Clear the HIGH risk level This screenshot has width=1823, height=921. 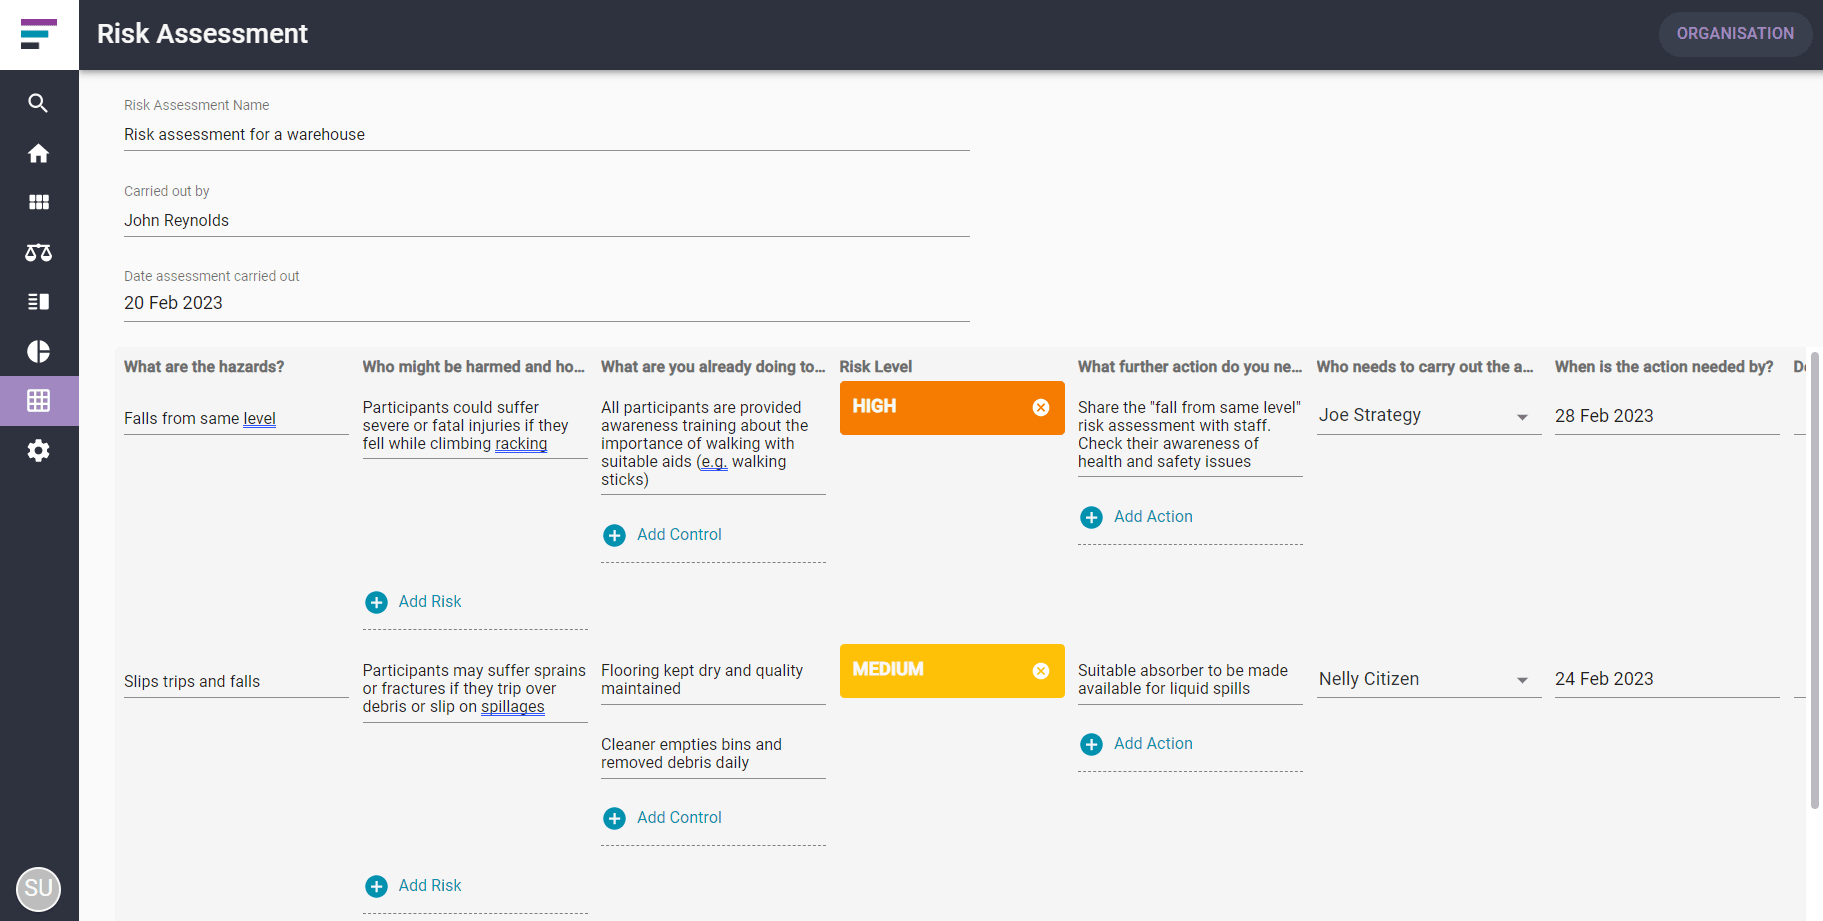point(1041,407)
